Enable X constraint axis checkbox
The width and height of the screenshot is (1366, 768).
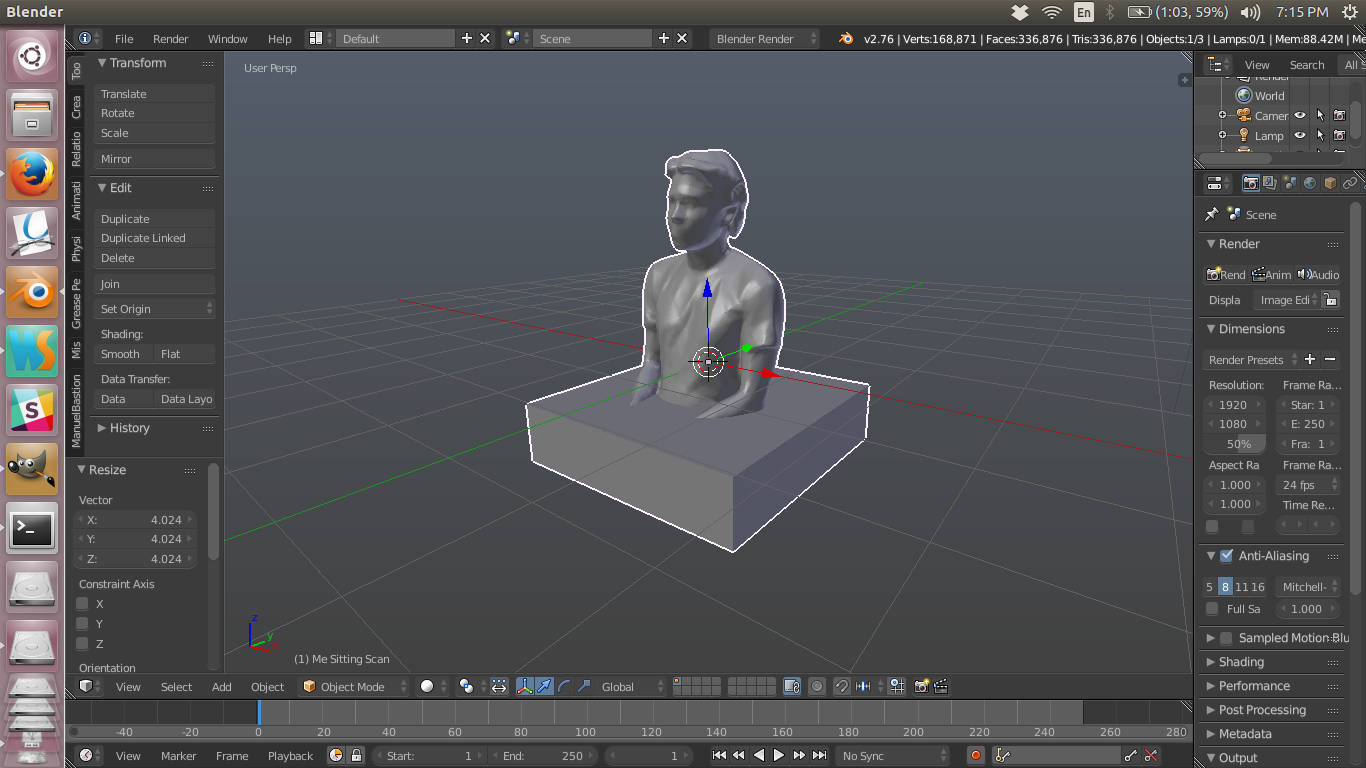(x=83, y=603)
